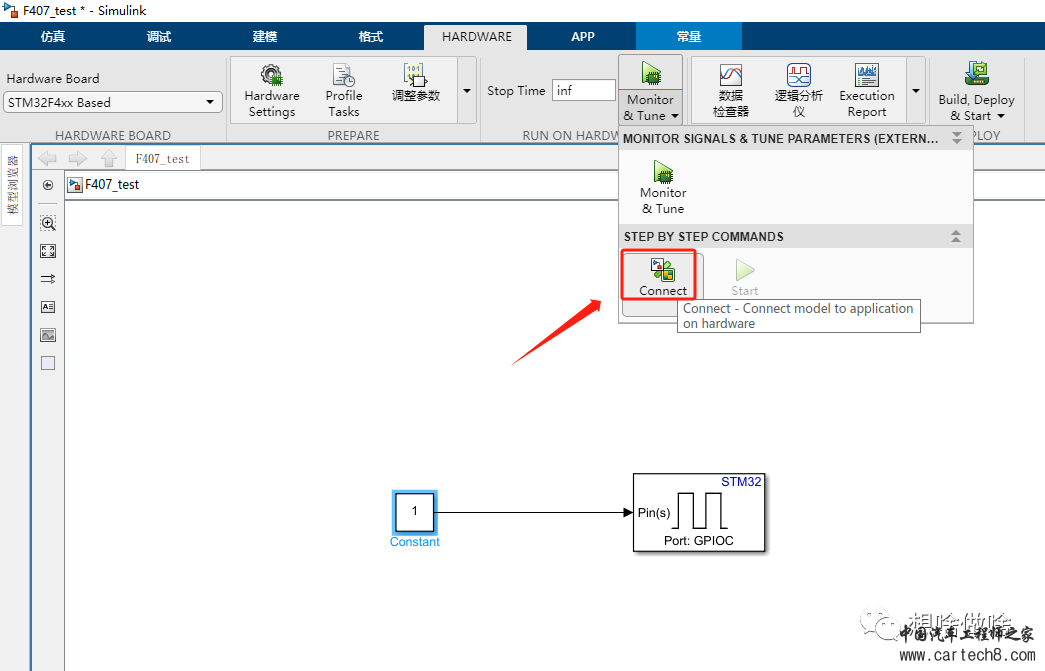Click the Stop Time input field
Image resolution: width=1045 pixels, height=671 pixels.
pos(583,90)
